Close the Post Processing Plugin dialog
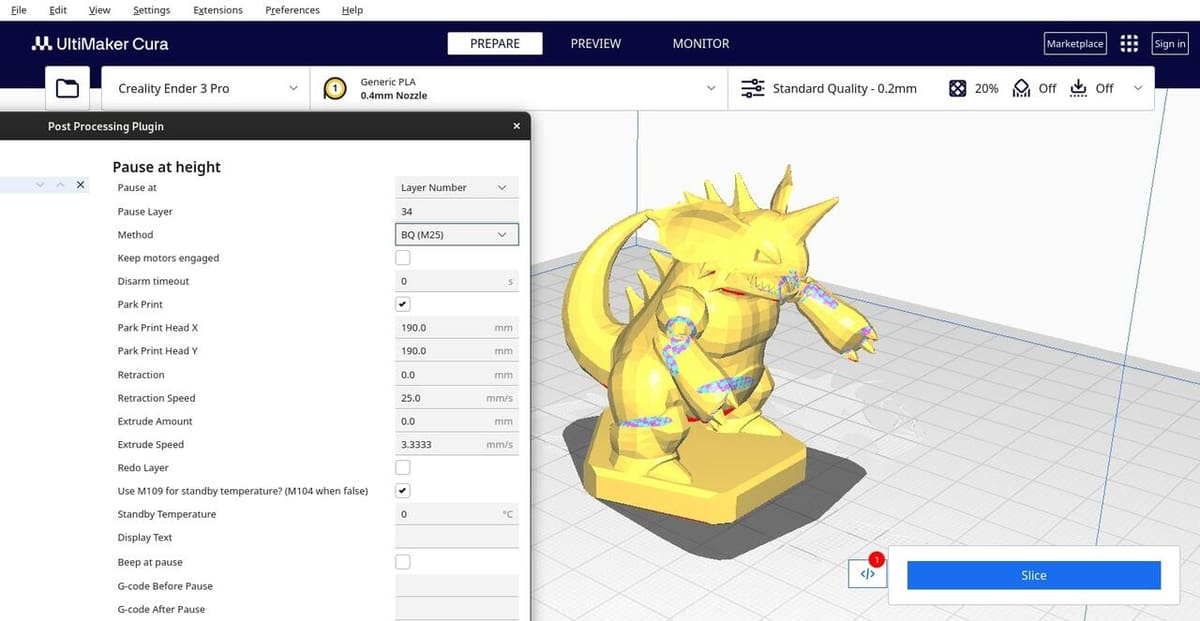The image size is (1200, 621). 516,126
